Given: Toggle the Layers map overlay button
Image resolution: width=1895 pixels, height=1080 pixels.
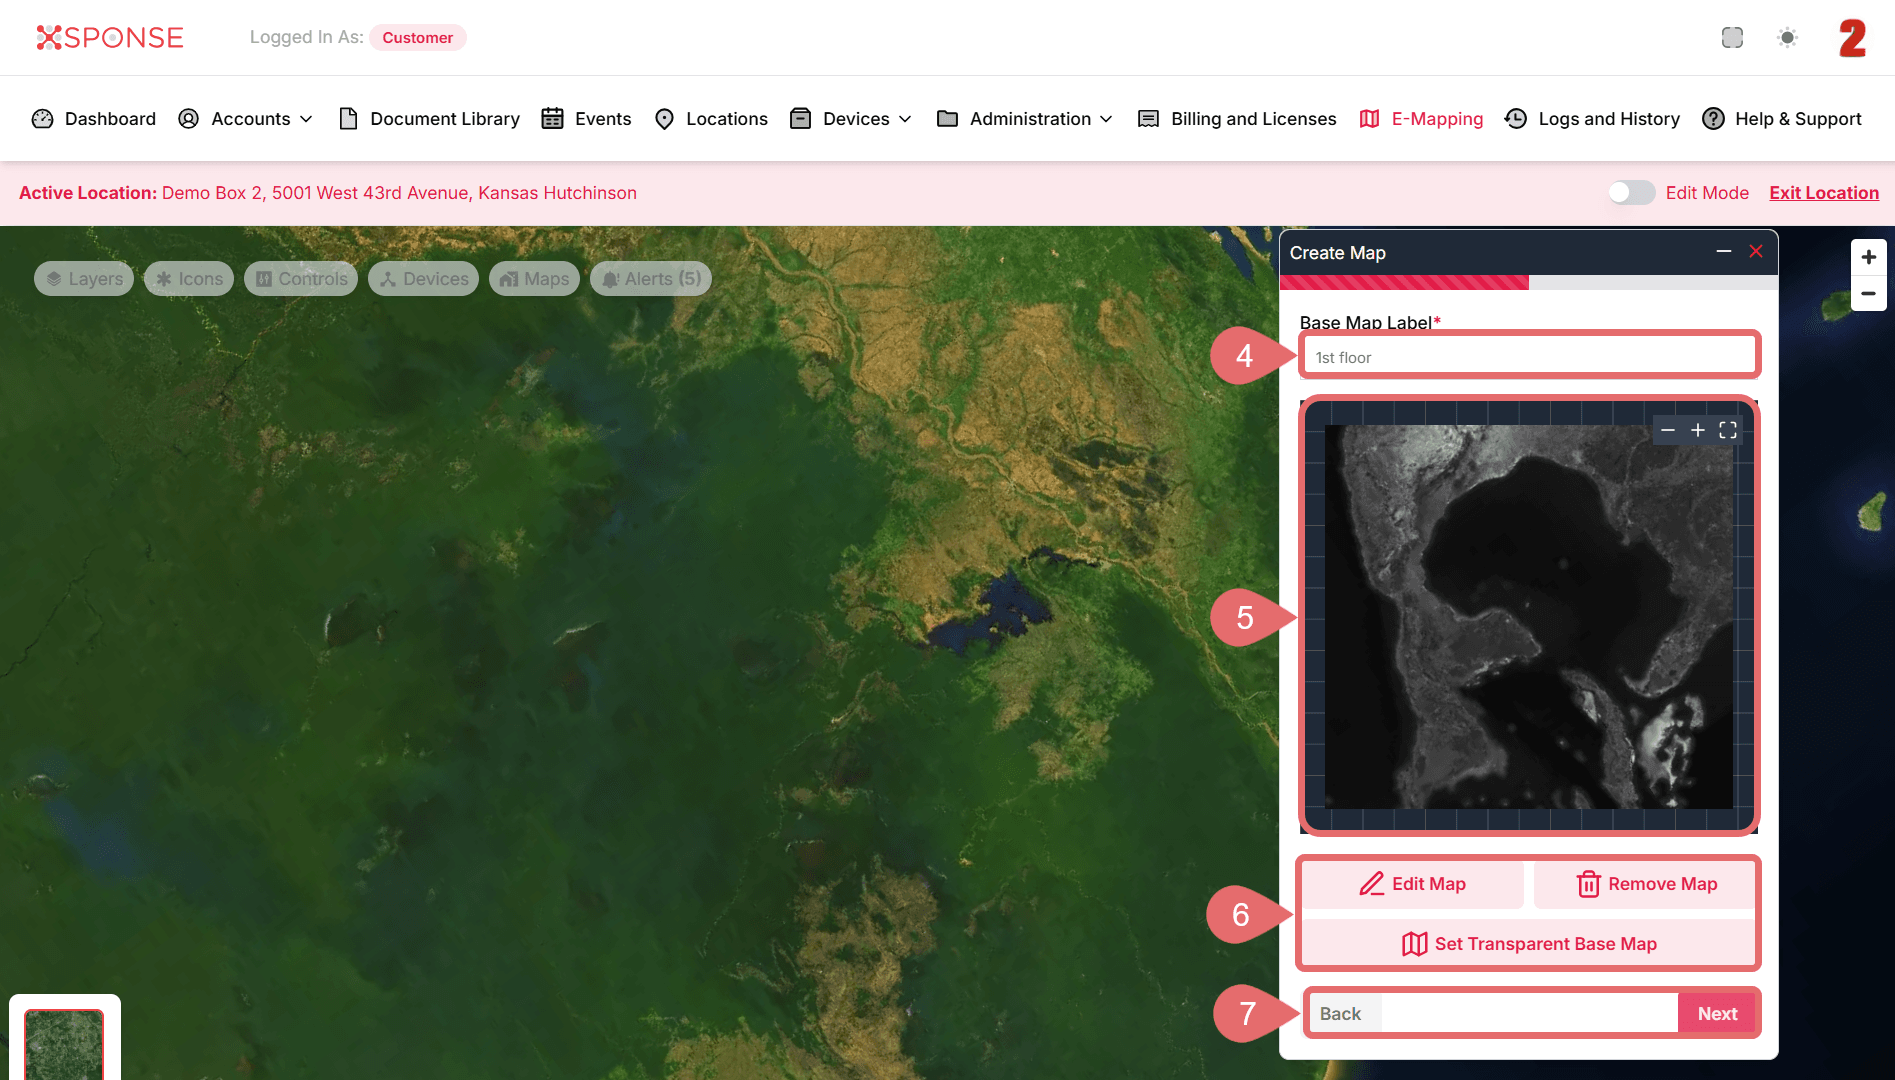Looking at the screenshot, I should coord(84,279).
